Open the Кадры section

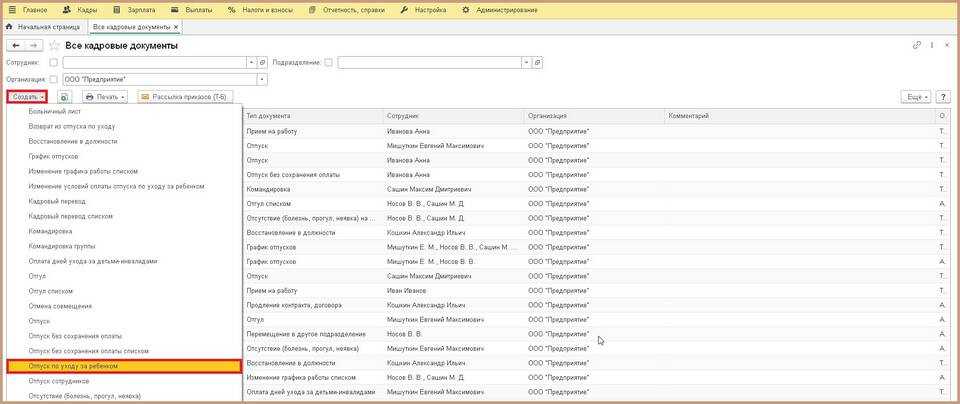(x=79, y=10)
